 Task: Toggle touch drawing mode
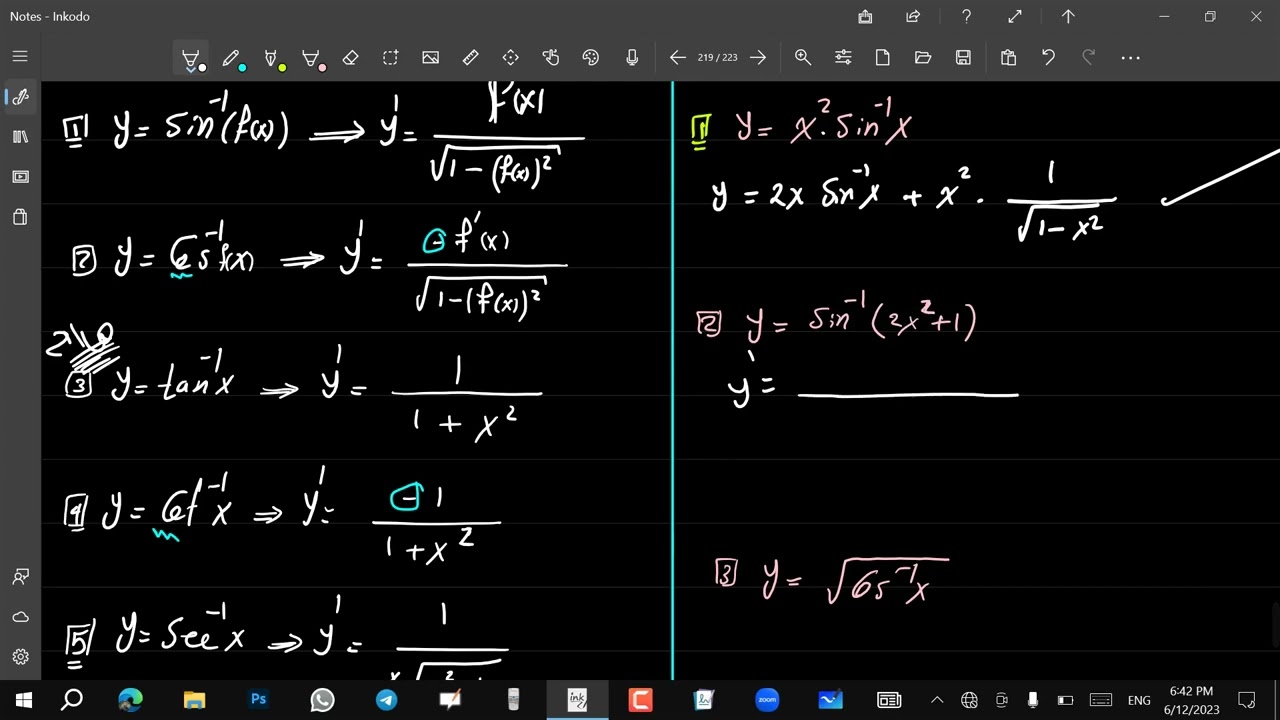(550, 58)
